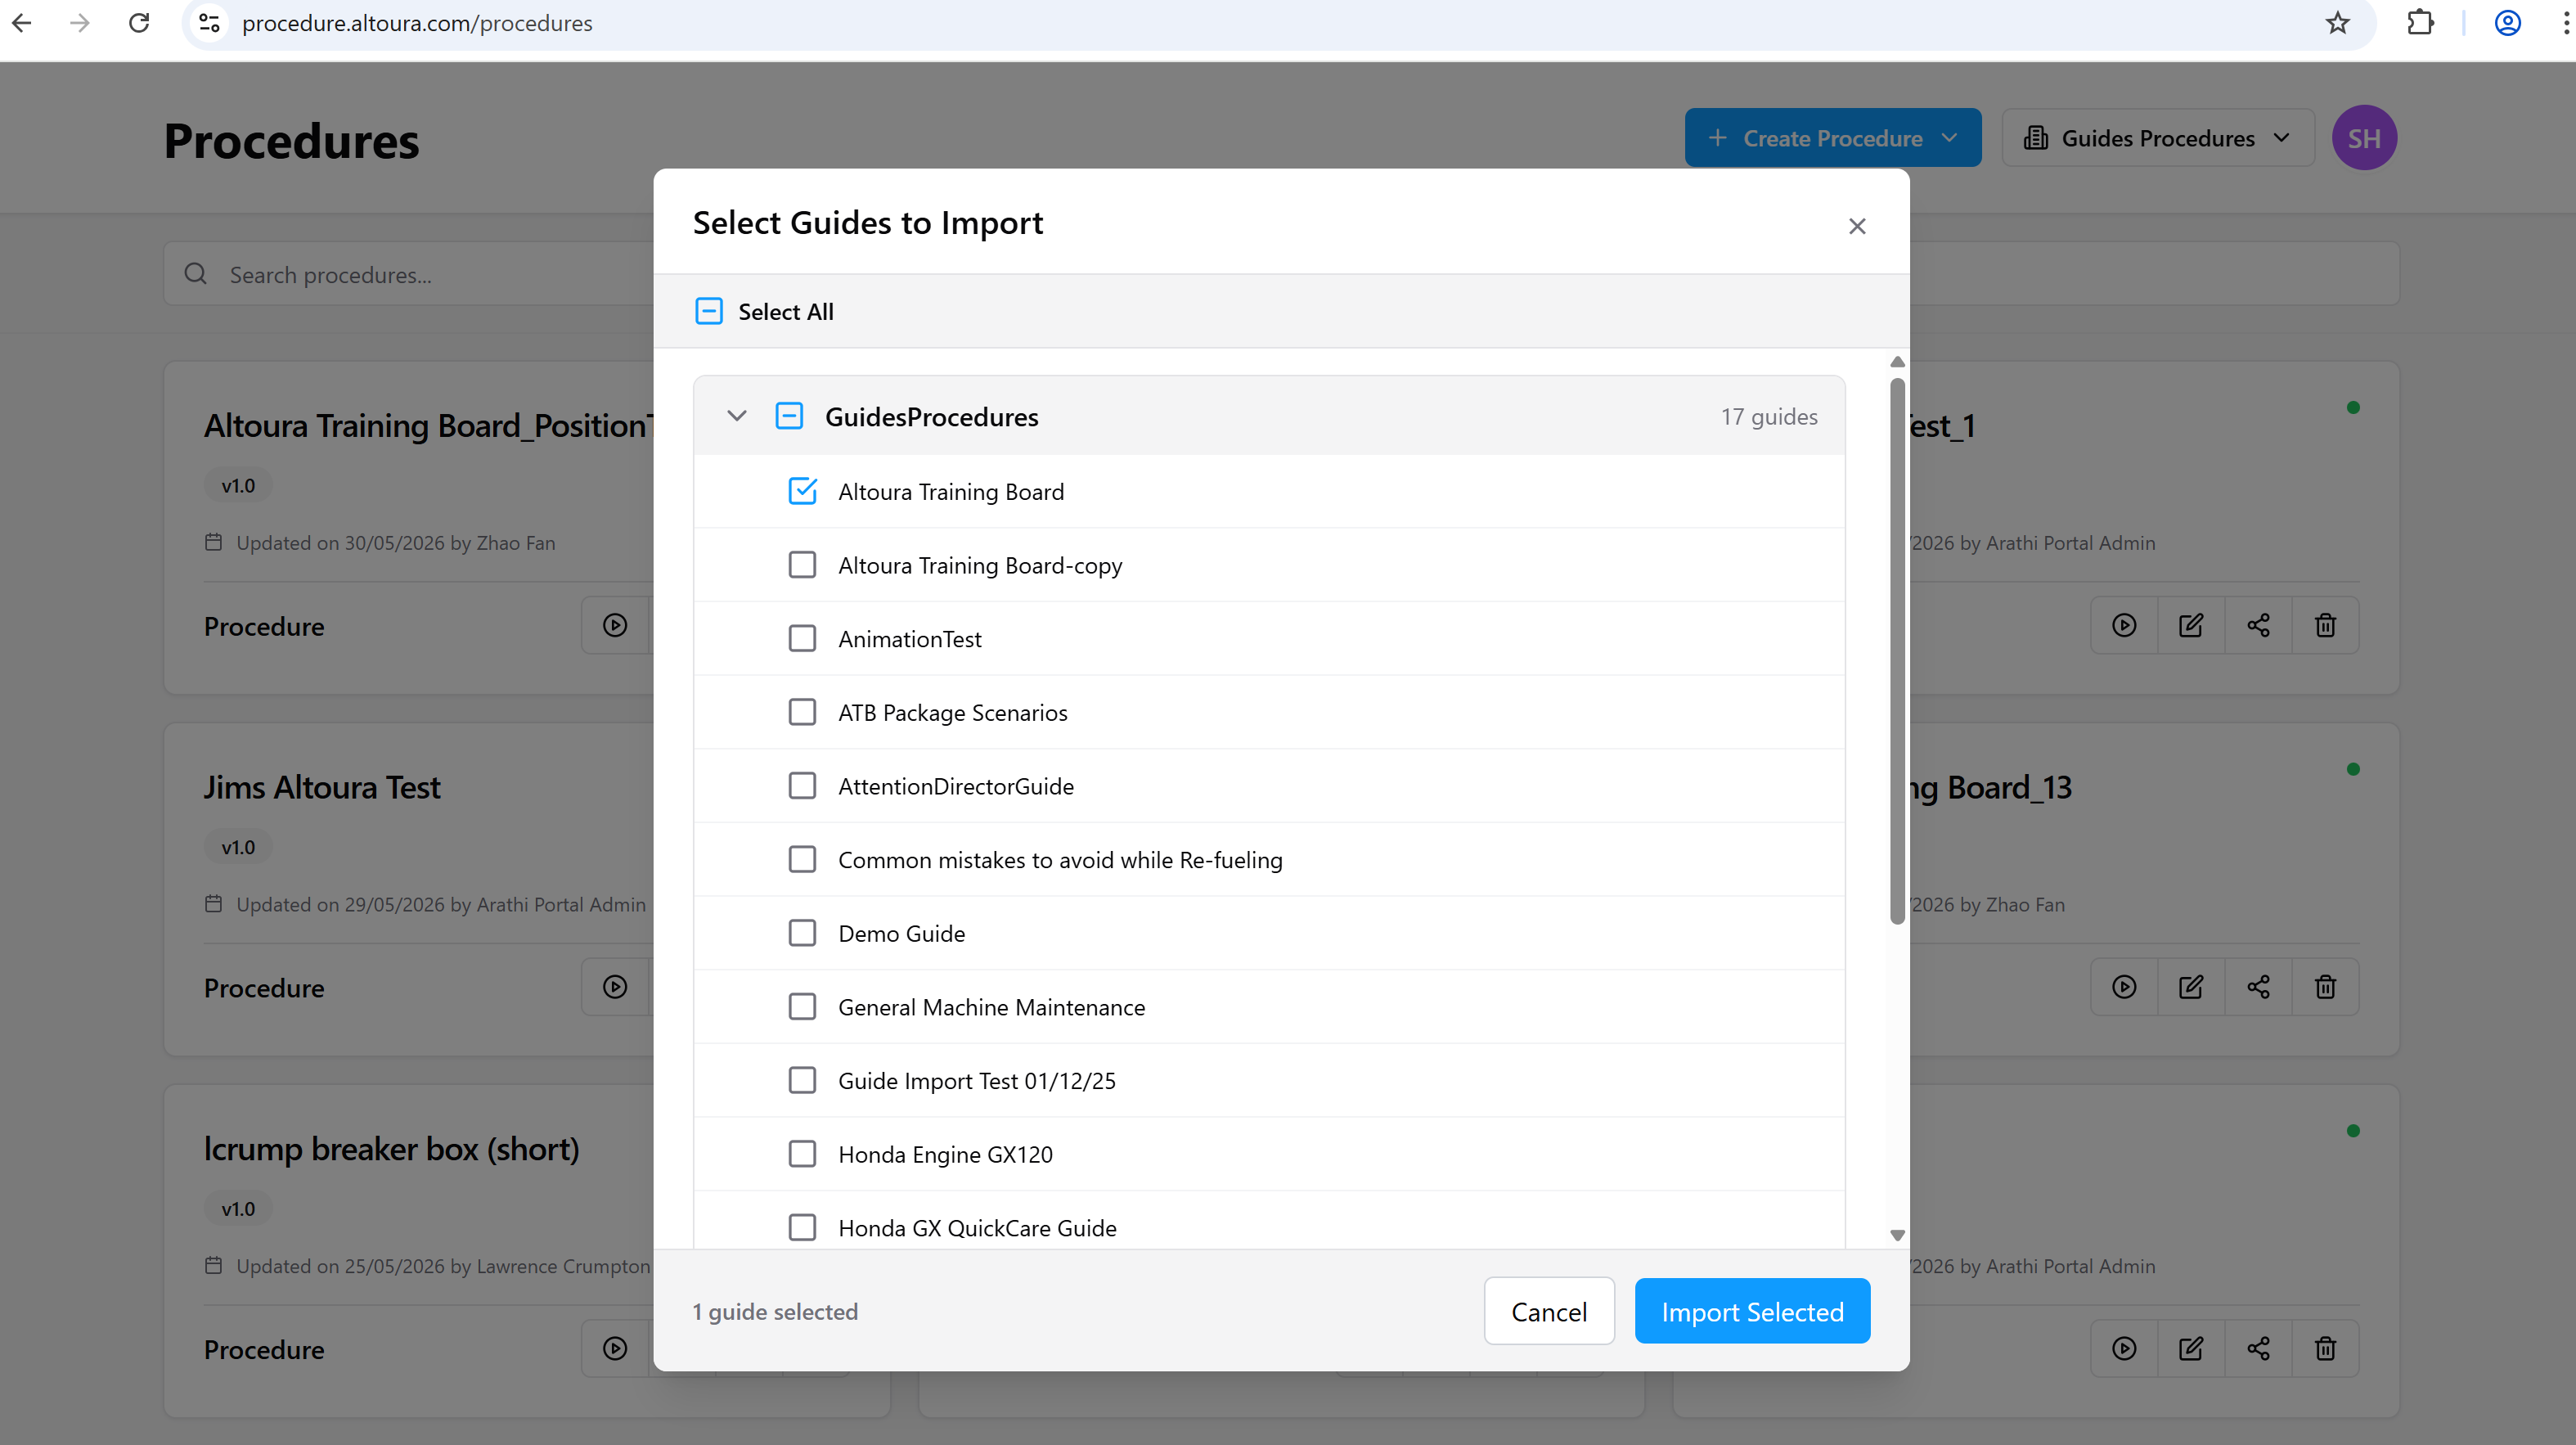Check Guide Import Test 01/12/25
This screenshot has height=1445, width=2576.
pyautogui.click(x=802, y=1080)
